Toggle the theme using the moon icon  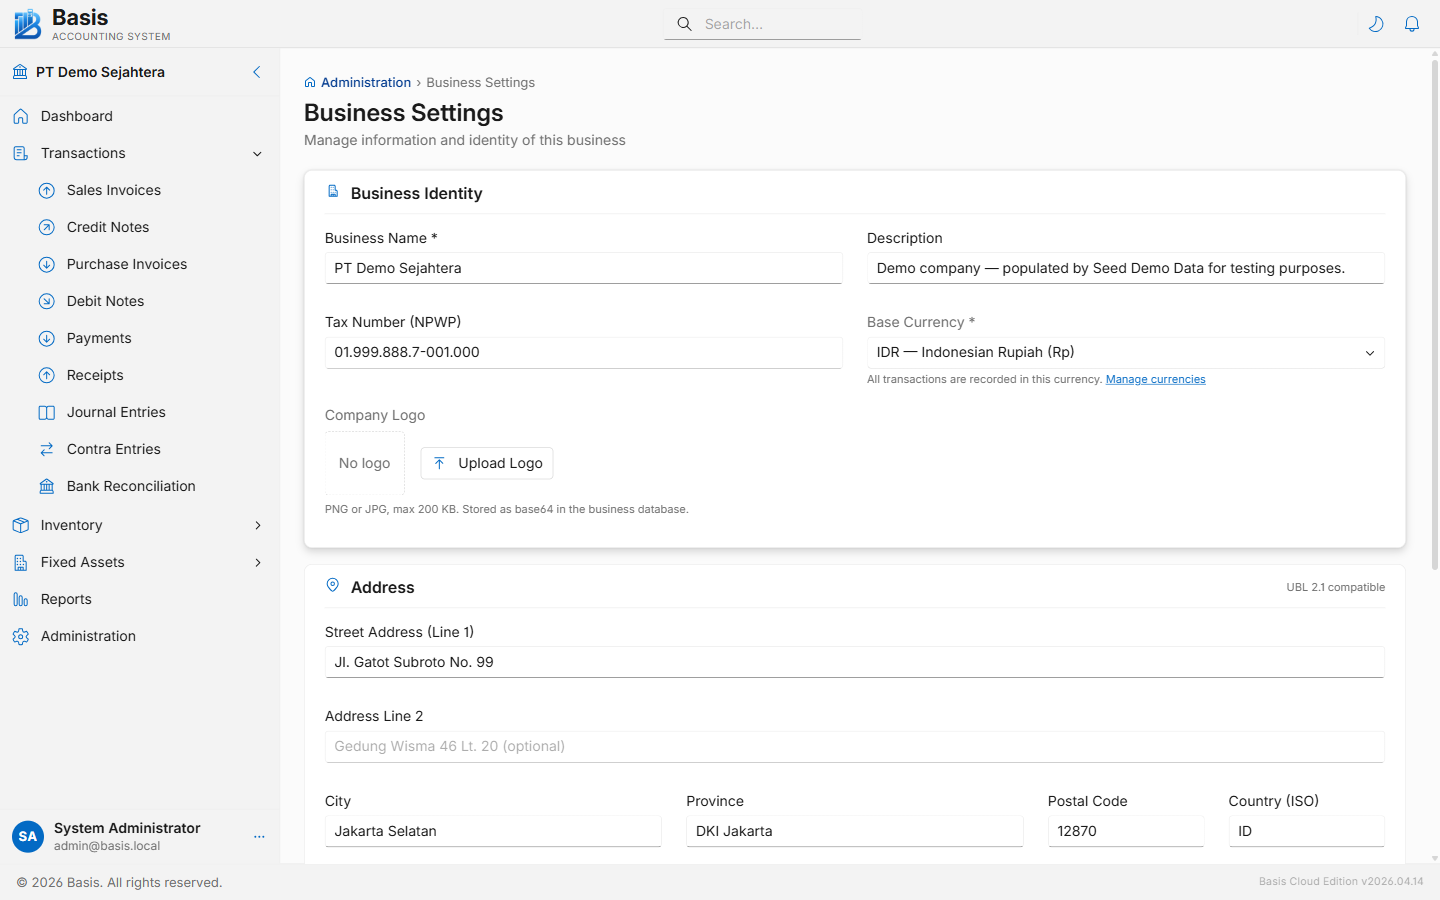click(1376, 23)
